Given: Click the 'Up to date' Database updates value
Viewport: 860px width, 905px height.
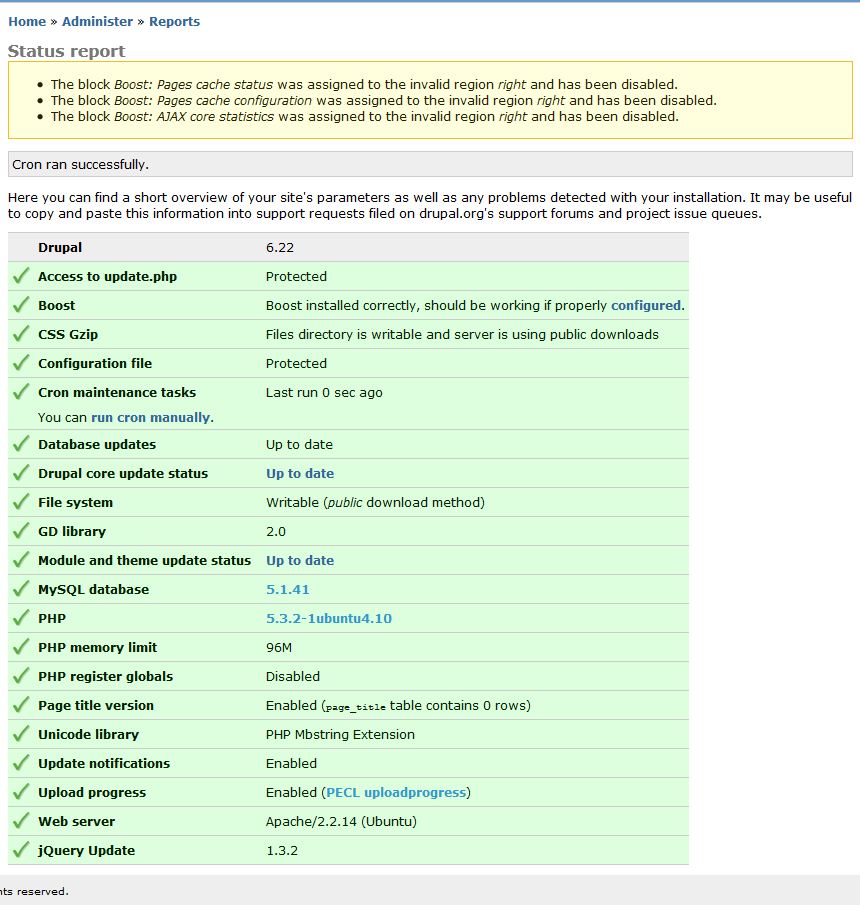Looking at the screenshot, I should click(299, 444).
